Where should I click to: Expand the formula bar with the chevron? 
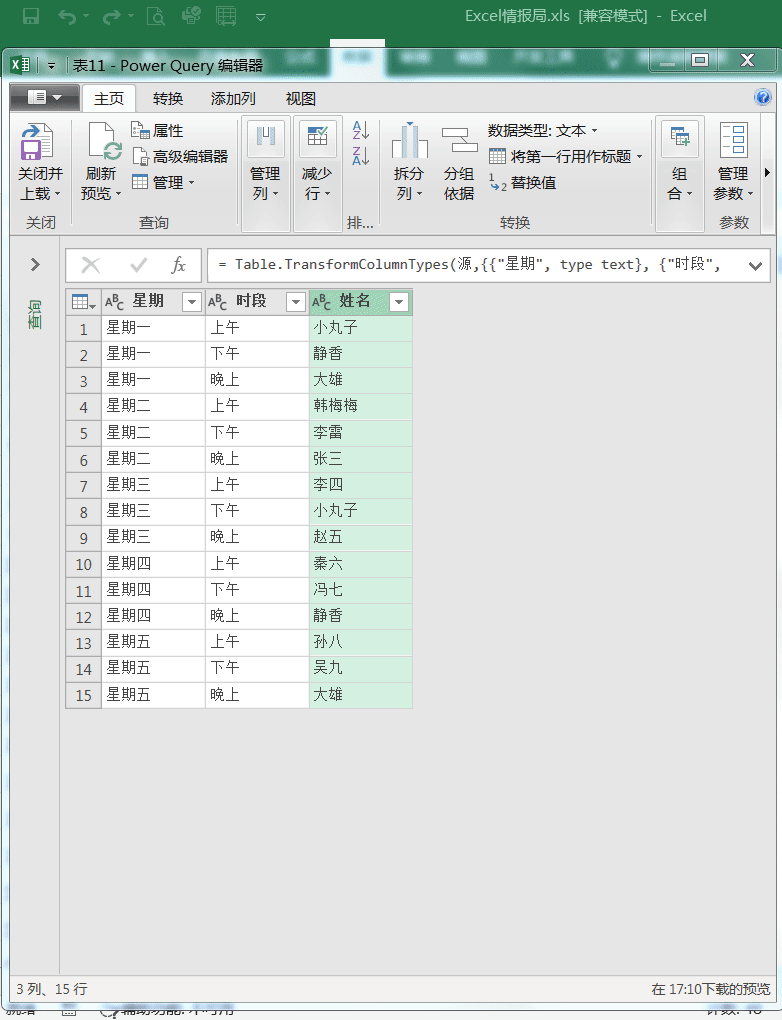[753, 265]
